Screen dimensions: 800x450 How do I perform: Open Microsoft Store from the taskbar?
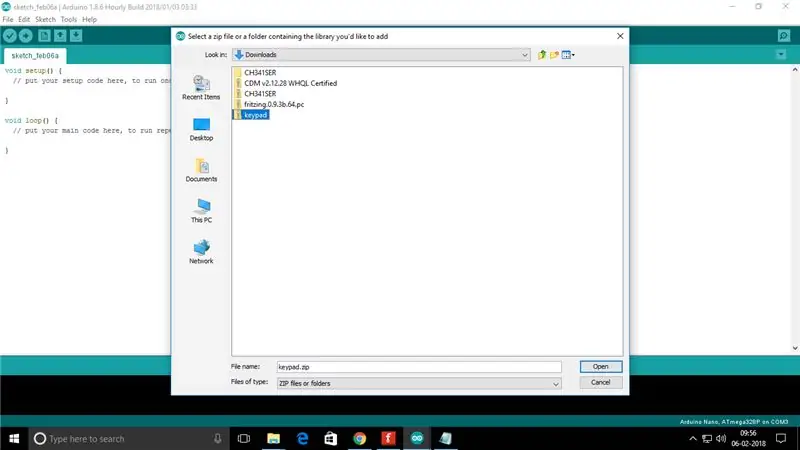coord(331,439)
